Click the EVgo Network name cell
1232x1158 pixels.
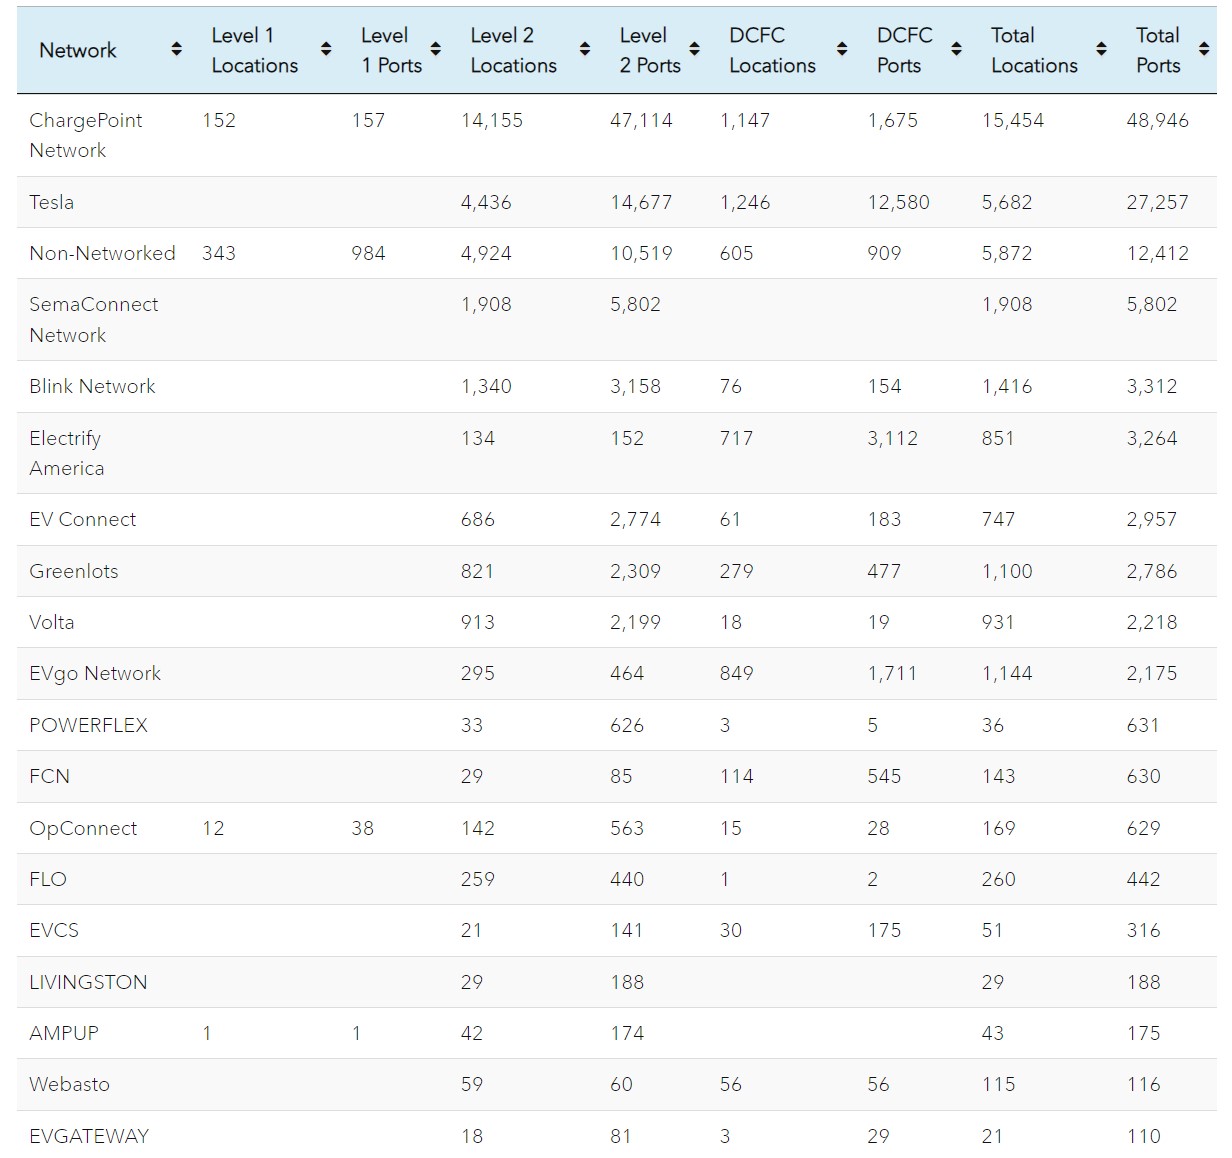pyautogui.click(x=95, y=674)
